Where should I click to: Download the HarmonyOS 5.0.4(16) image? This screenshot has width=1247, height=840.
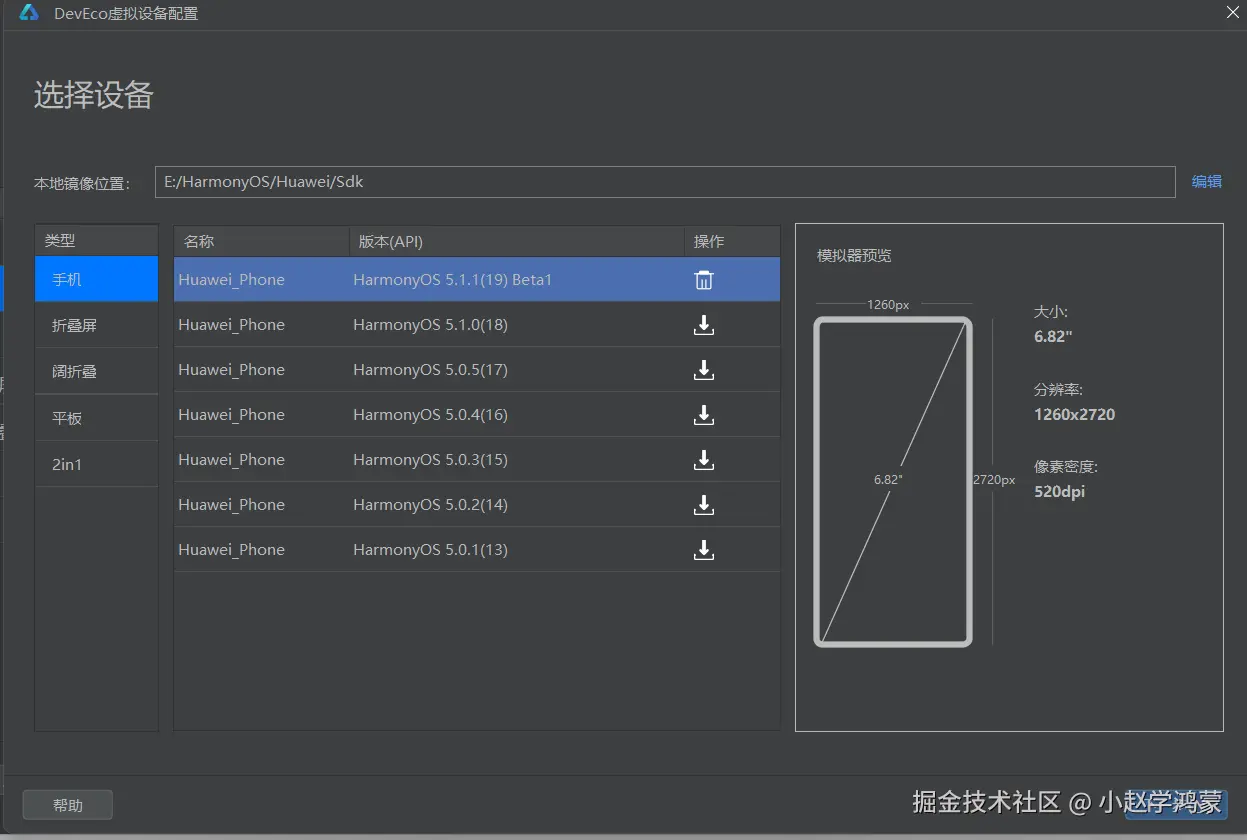coord(704,415)
